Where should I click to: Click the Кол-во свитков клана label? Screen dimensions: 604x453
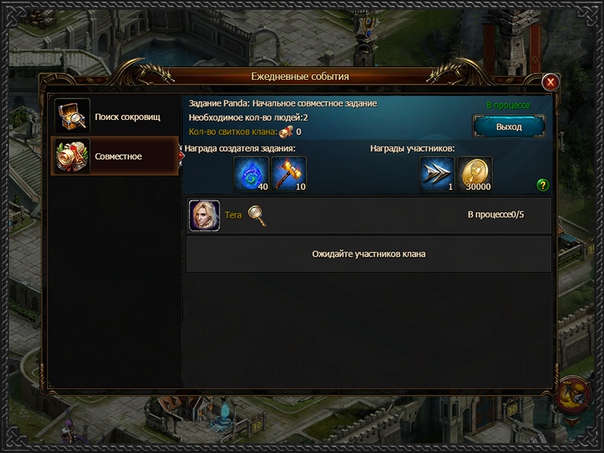[233, 132]
